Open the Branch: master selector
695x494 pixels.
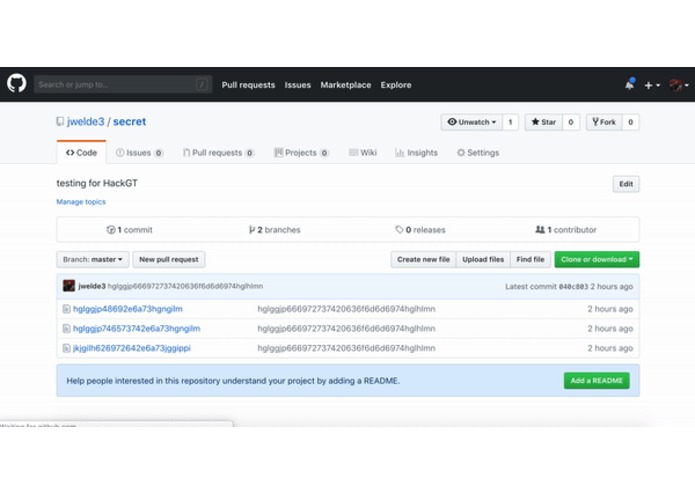93,259
